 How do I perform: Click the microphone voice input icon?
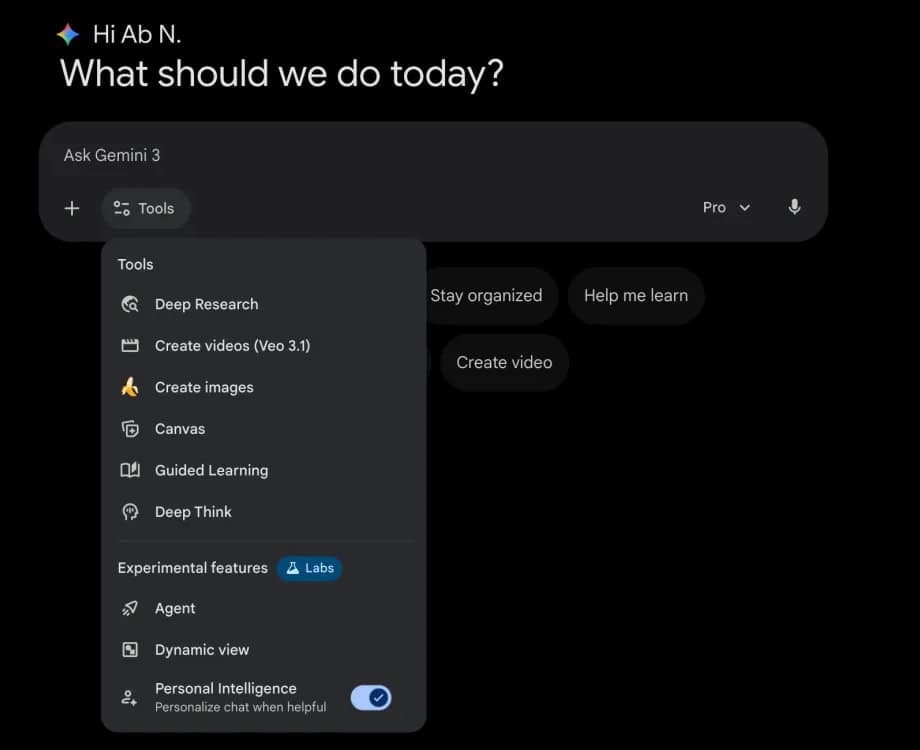tap(794, 207)
